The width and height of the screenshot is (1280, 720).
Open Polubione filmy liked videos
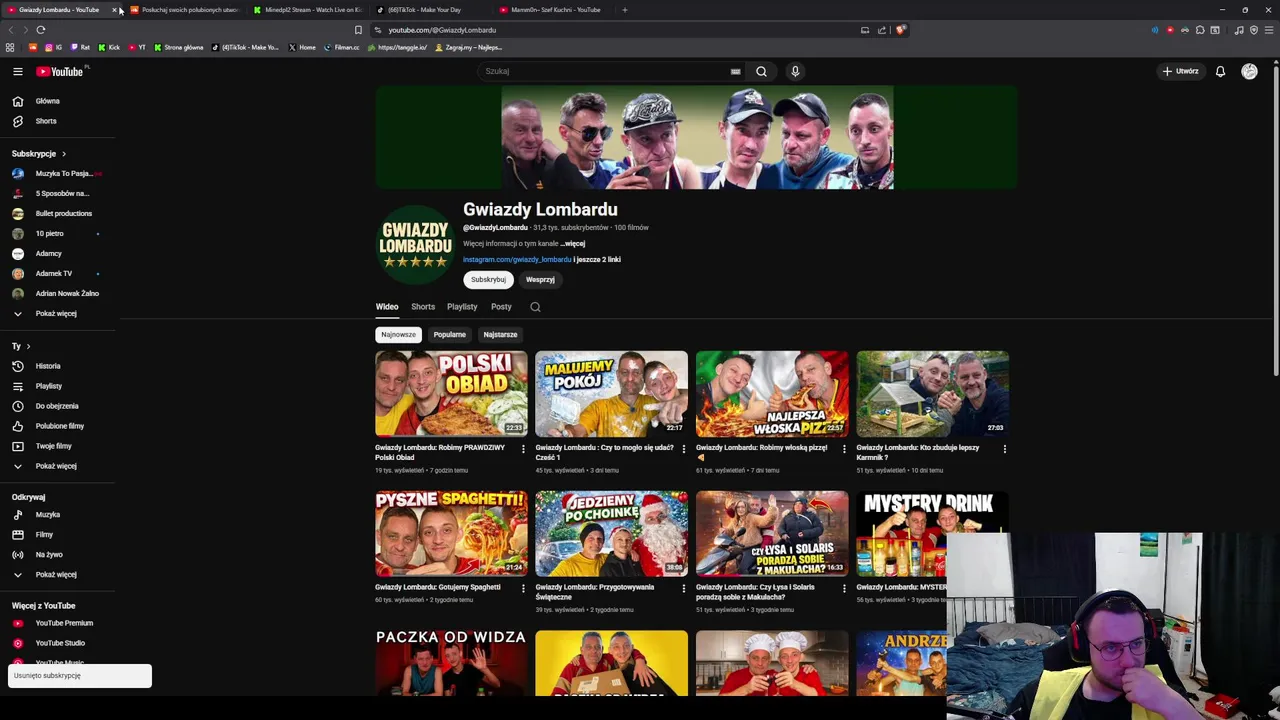(x=59, y=426)
